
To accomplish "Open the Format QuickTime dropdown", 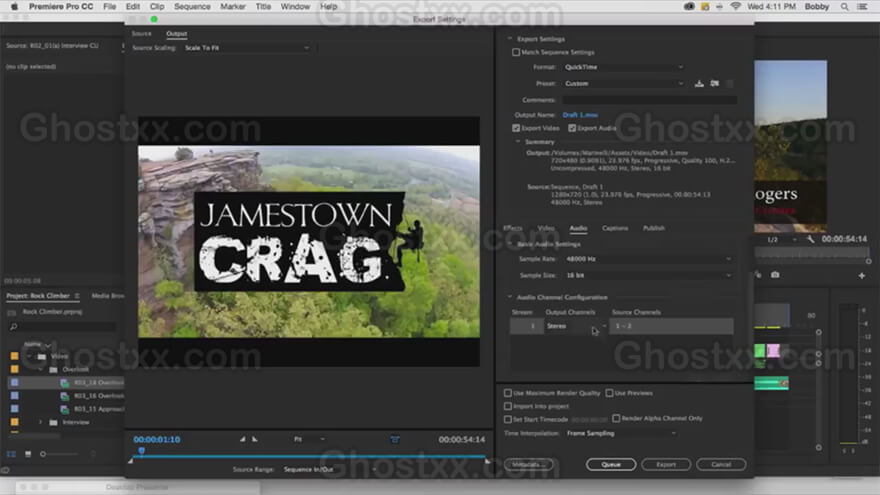I will point(624,67).
